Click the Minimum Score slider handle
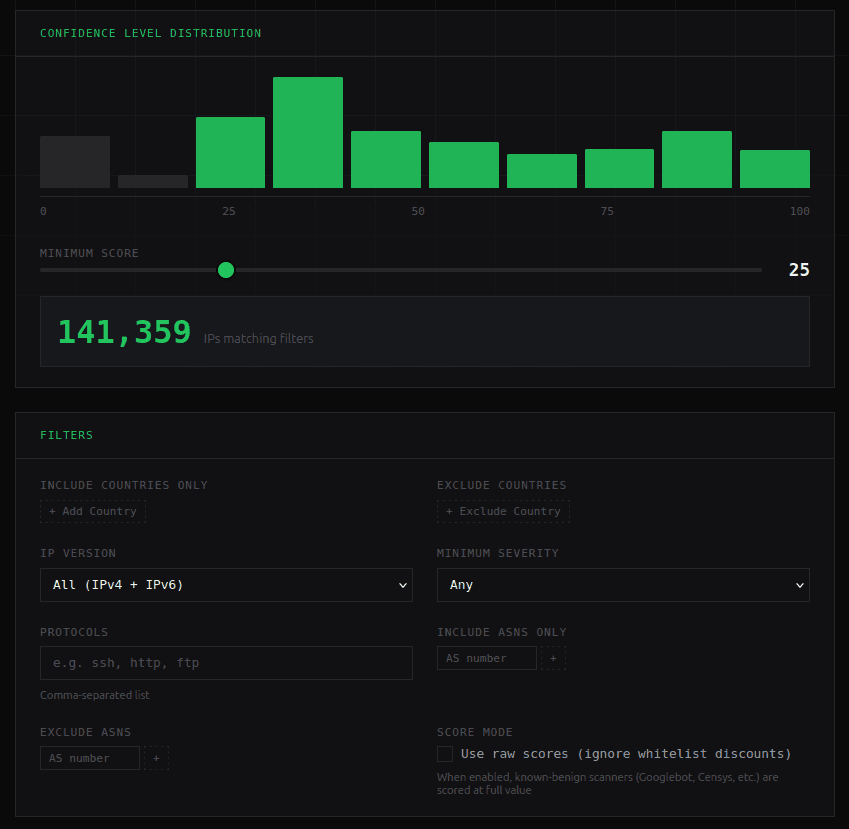This screenshot has width=849, height=829. tap(226, 270)
